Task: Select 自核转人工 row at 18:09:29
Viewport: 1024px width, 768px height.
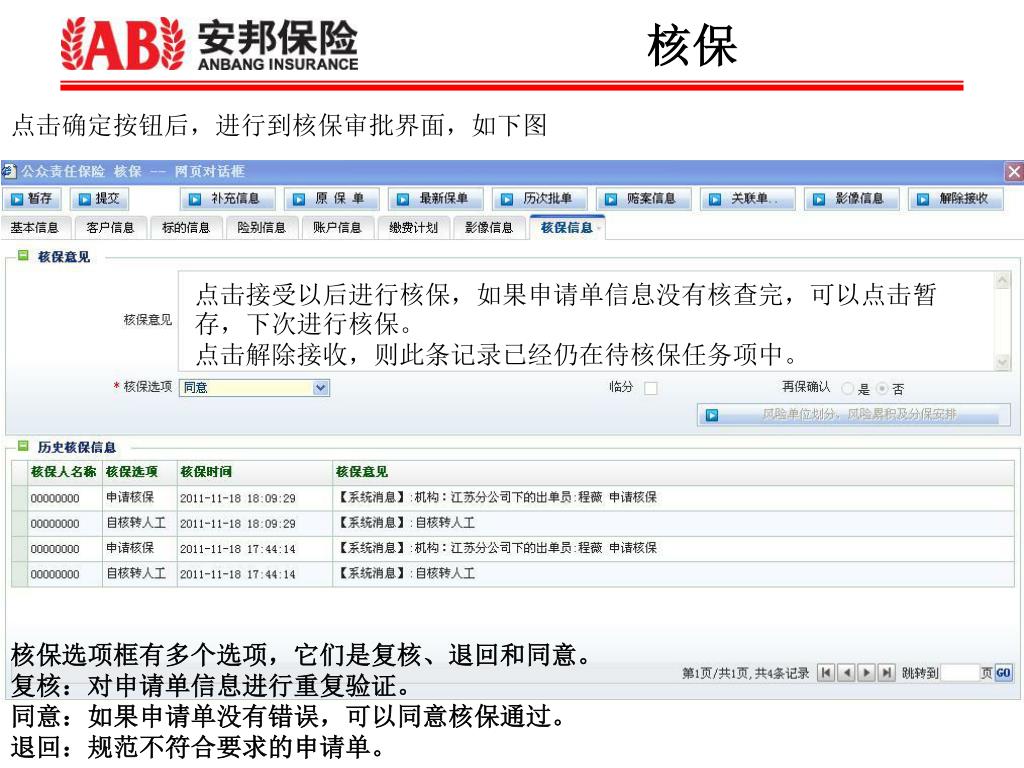Action: click(x=513, y=523)
